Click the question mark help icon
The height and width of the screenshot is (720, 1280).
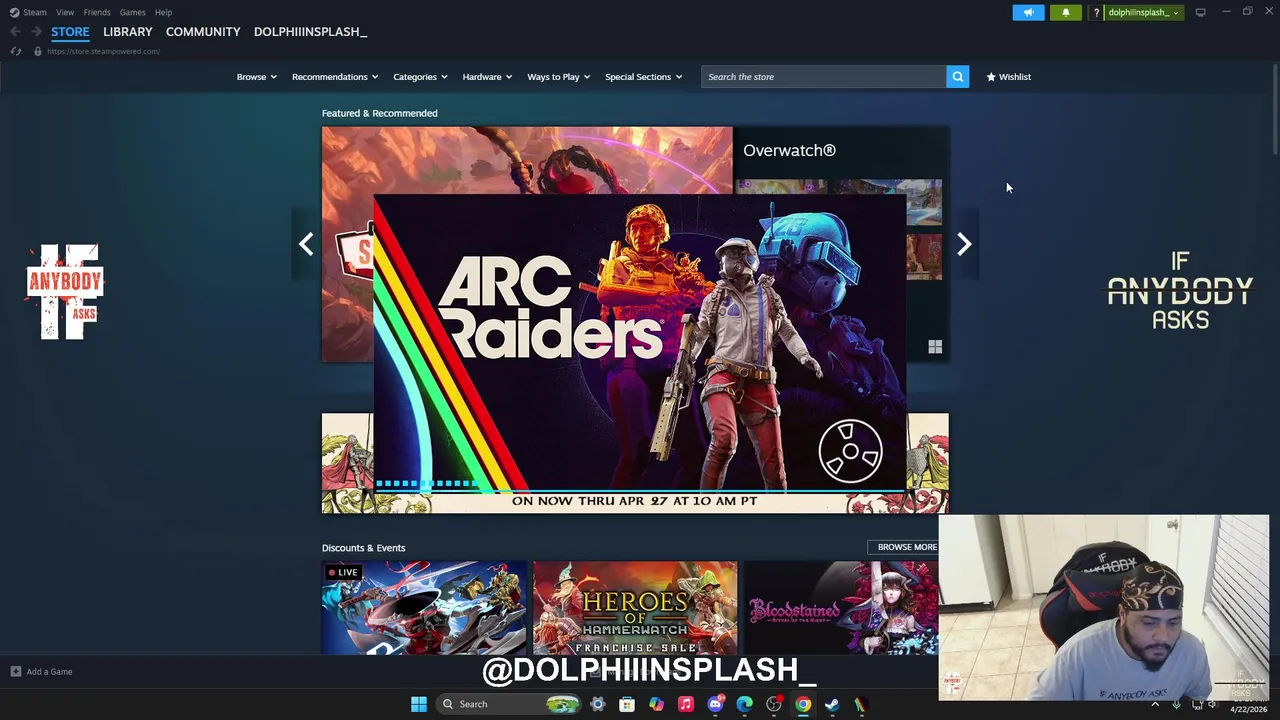tap(1096, 12)
